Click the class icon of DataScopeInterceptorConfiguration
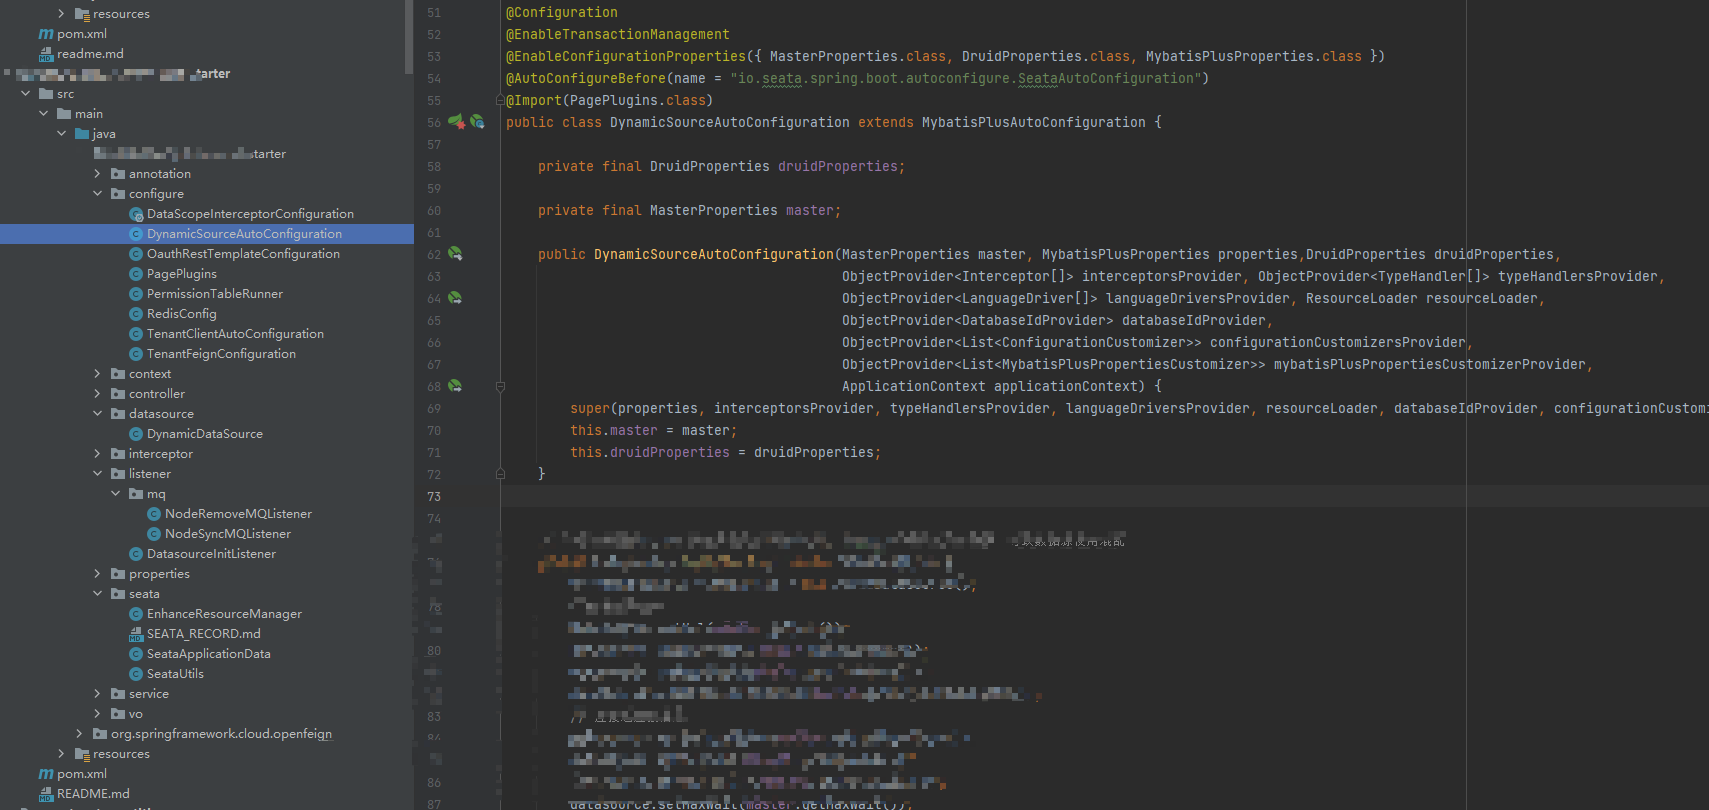 [136, 214]
